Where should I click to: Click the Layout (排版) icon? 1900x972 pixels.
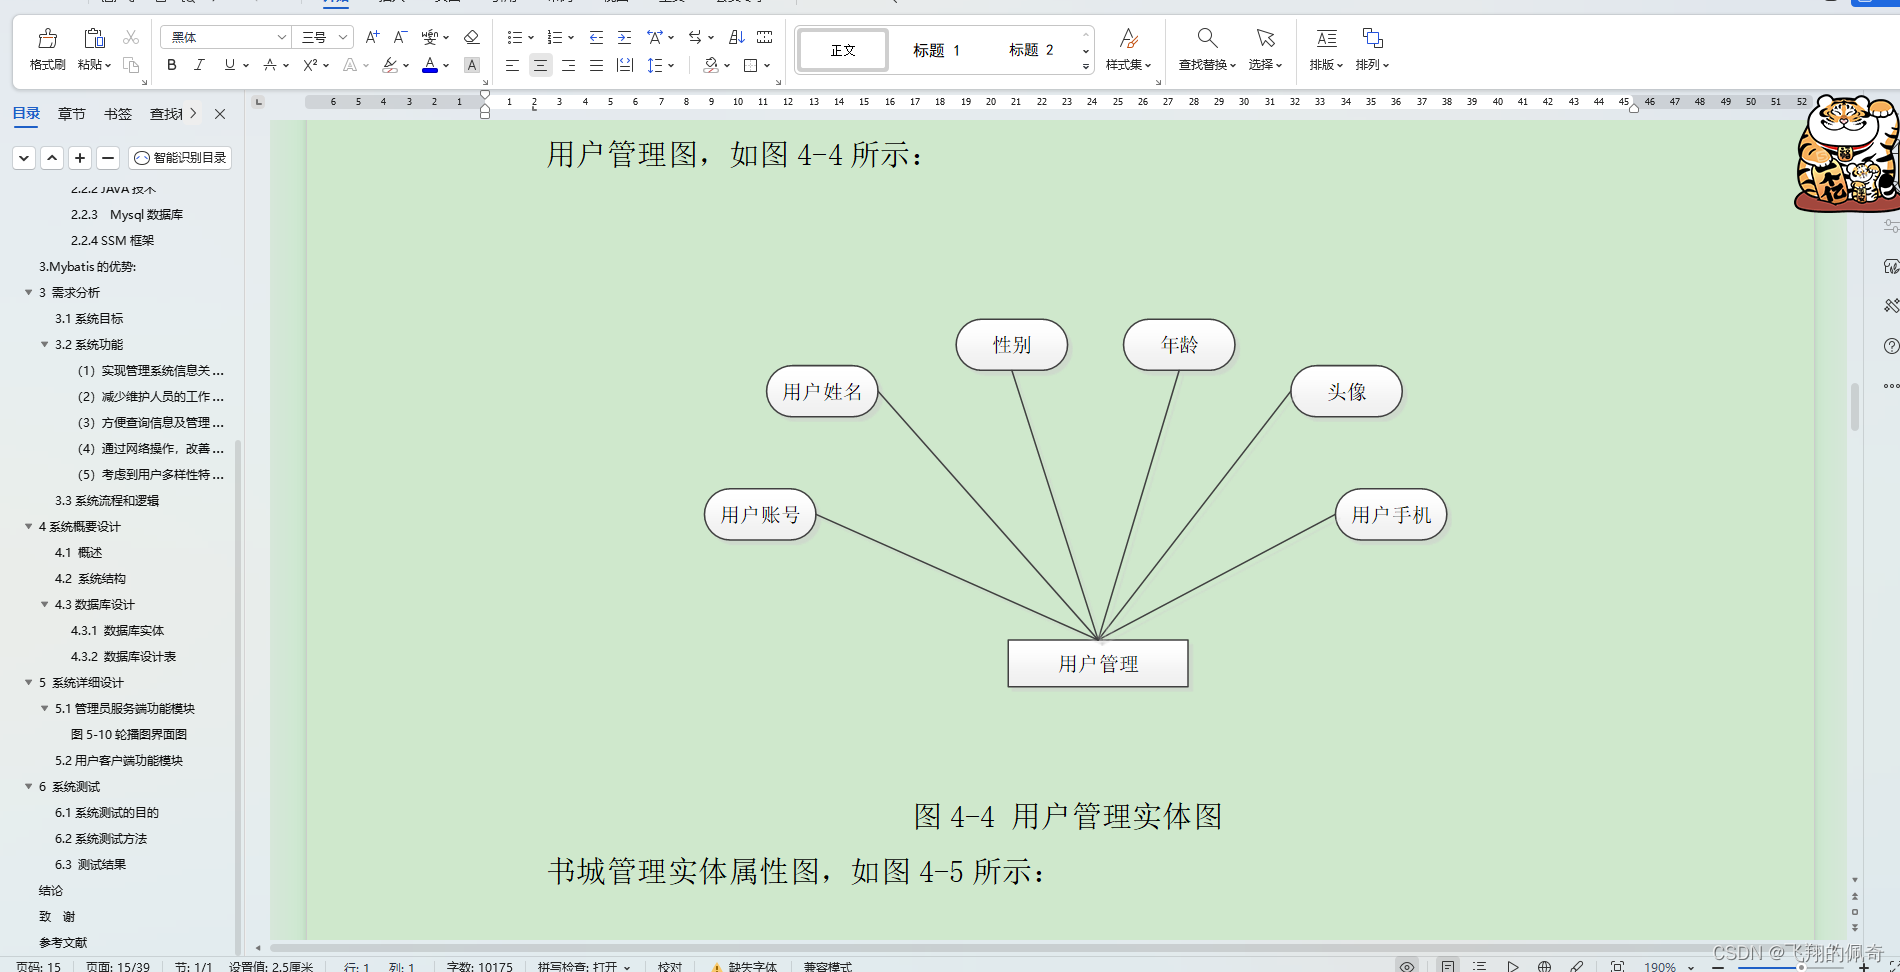click(1326, 38)
